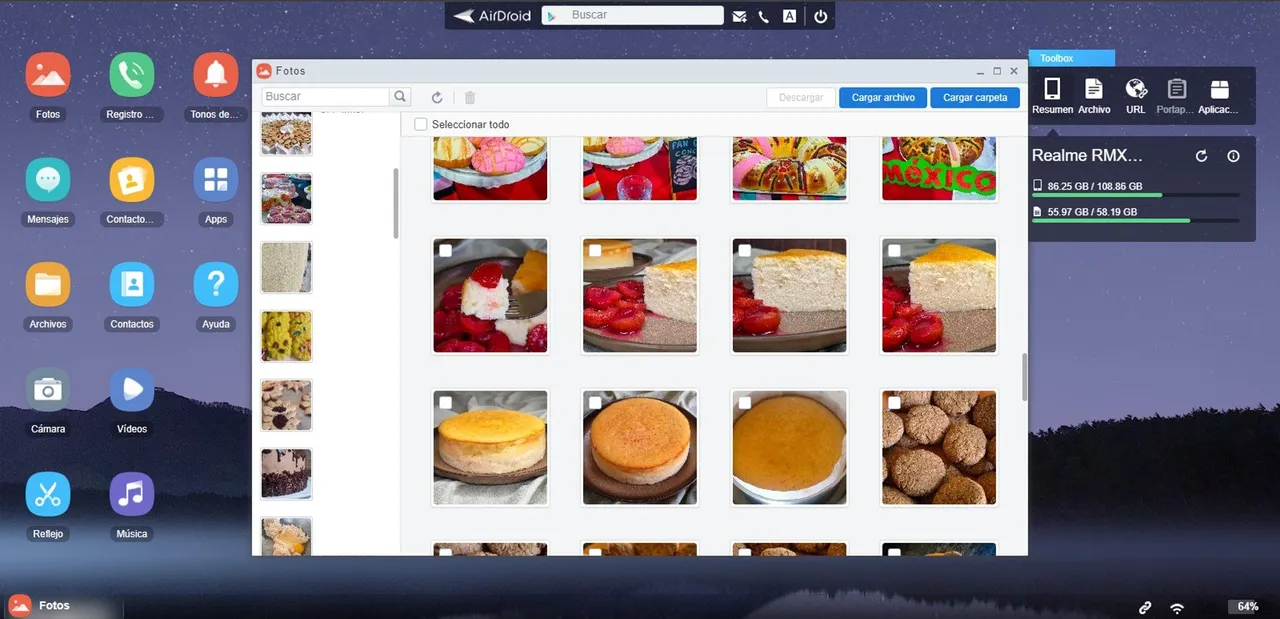This screenshot has height=619, width=1280.
Task: Refresh the Realme device info
Action: 1202,156
